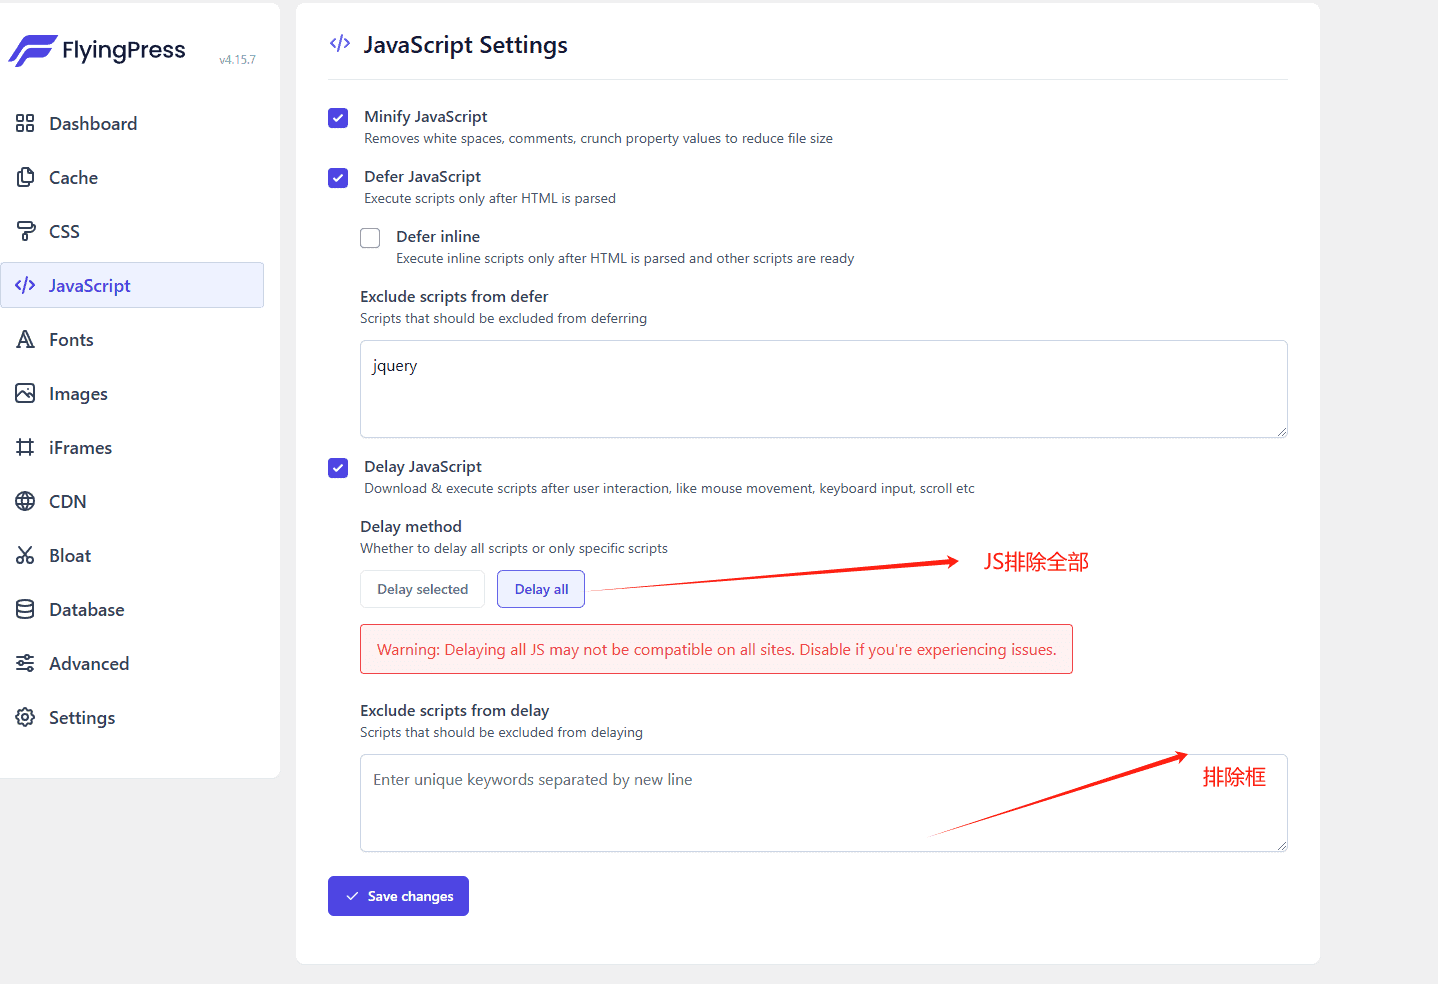Screen dimensions: 1438x984
Task: Click the Settings gear icon
Action: pos(25,718)
